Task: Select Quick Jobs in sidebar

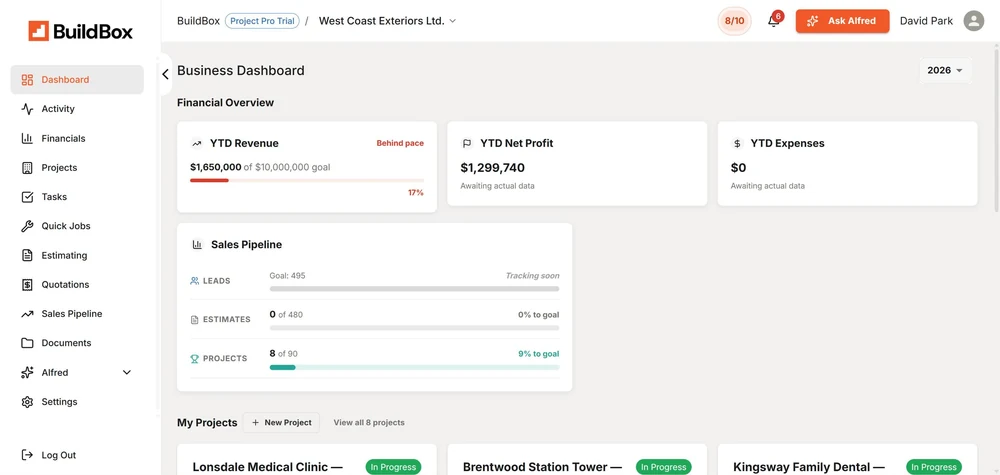Action: tap(77, 226)
